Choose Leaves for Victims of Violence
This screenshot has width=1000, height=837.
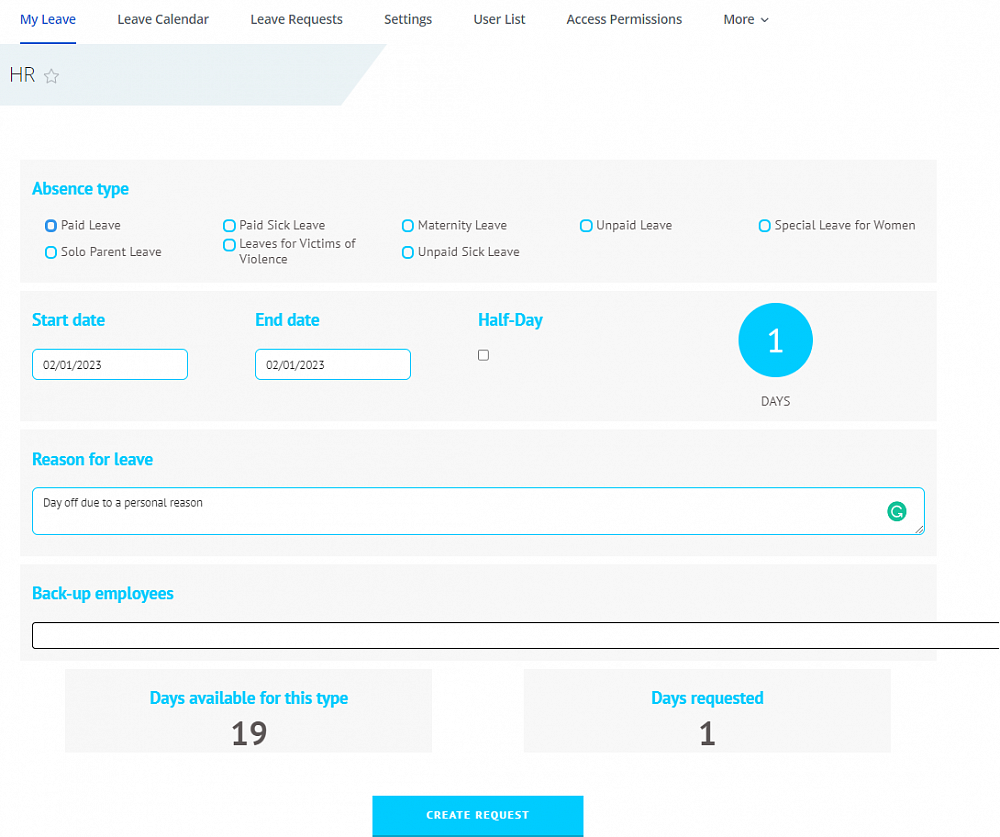pos(229,244)
